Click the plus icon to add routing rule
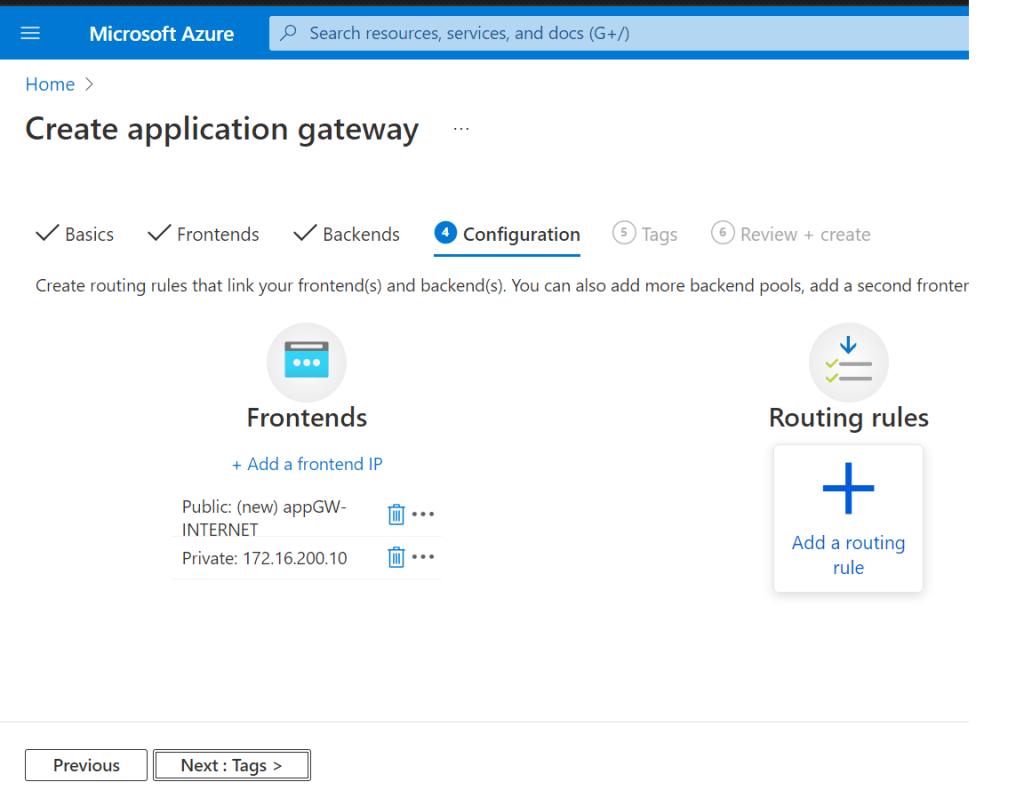Image resolution: width=1024 pixels, height=806 pixels. point(848,489)
